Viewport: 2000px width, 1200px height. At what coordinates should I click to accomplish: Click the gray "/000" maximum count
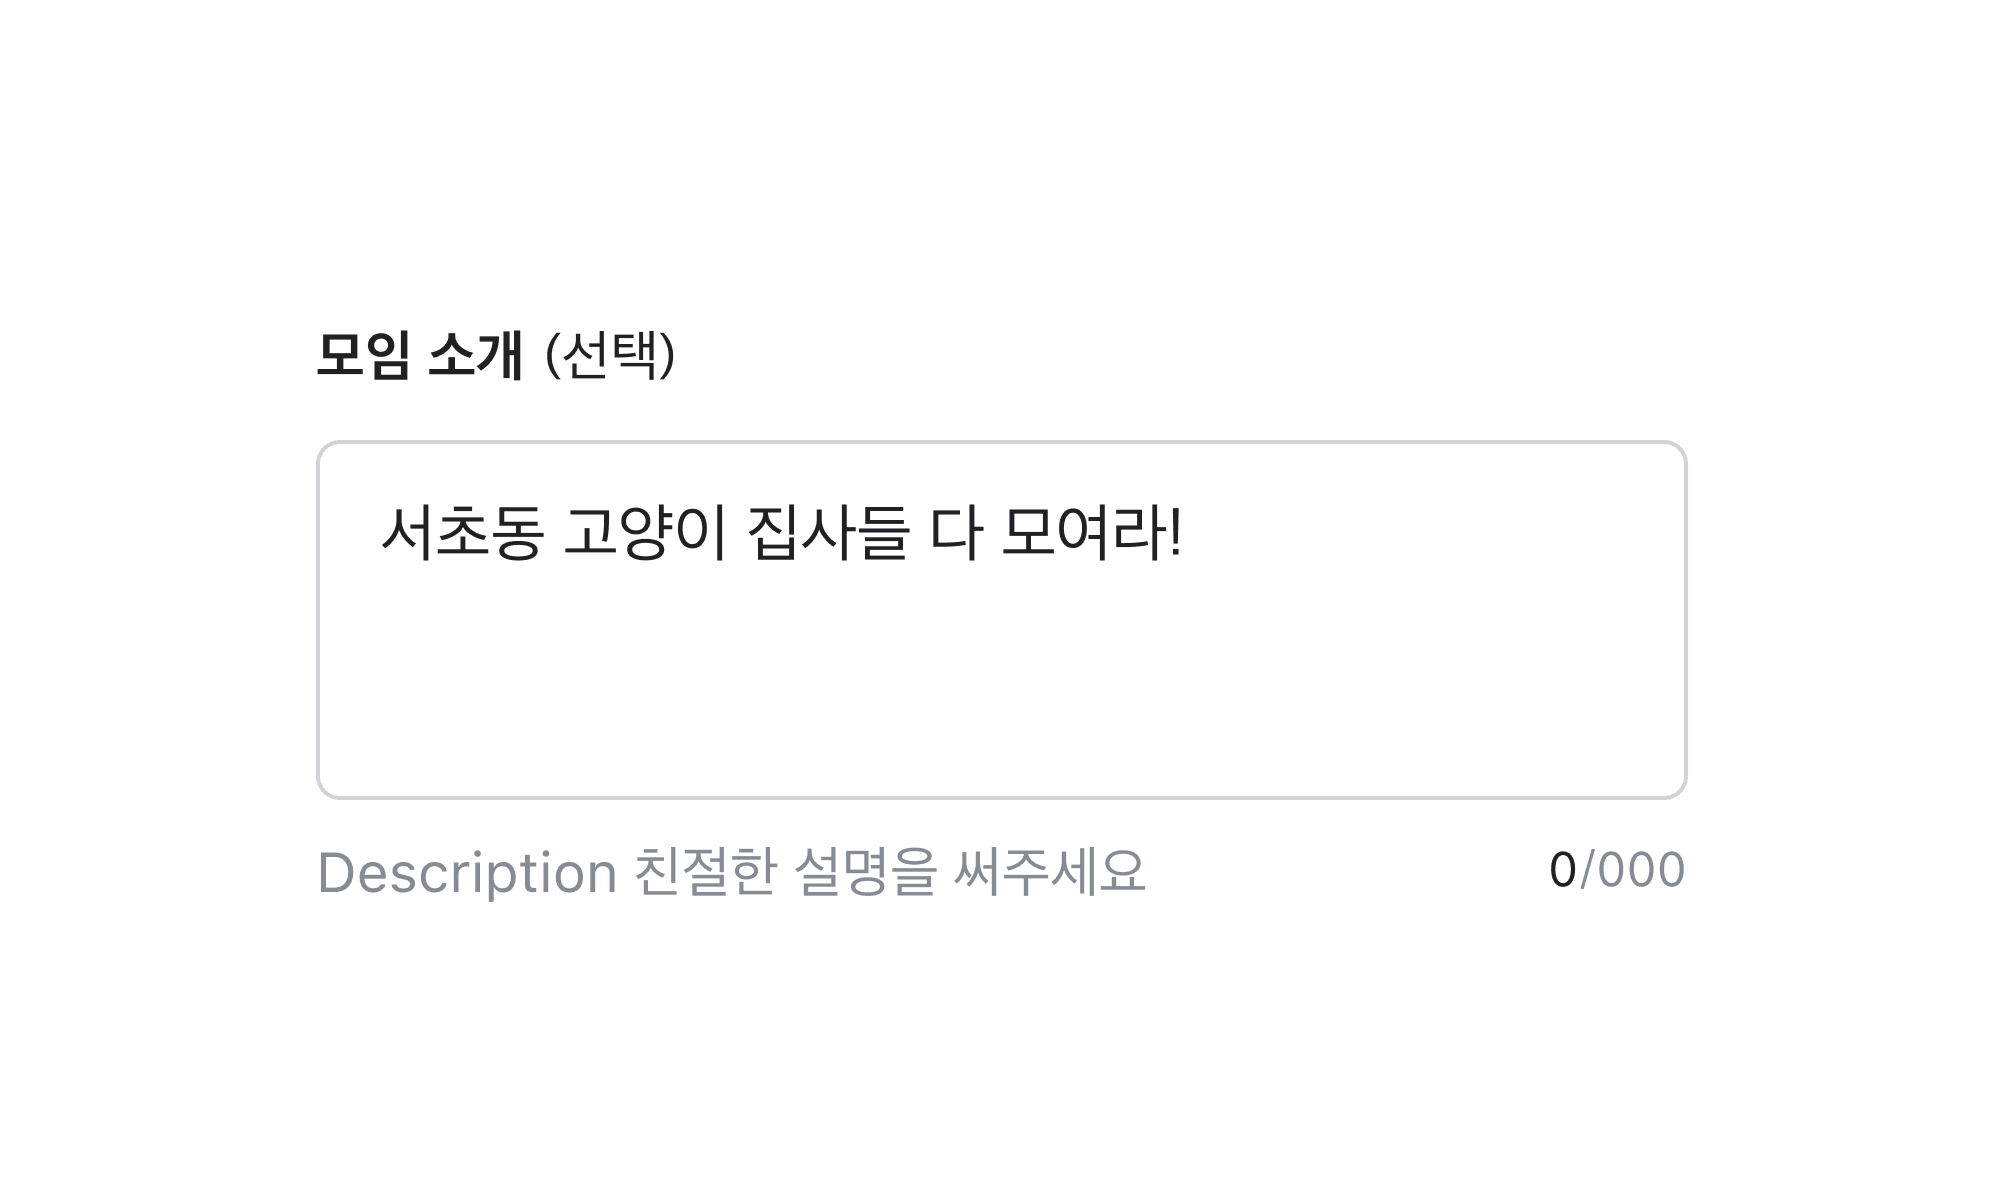pyautogui.click(x=1634, y=870)
